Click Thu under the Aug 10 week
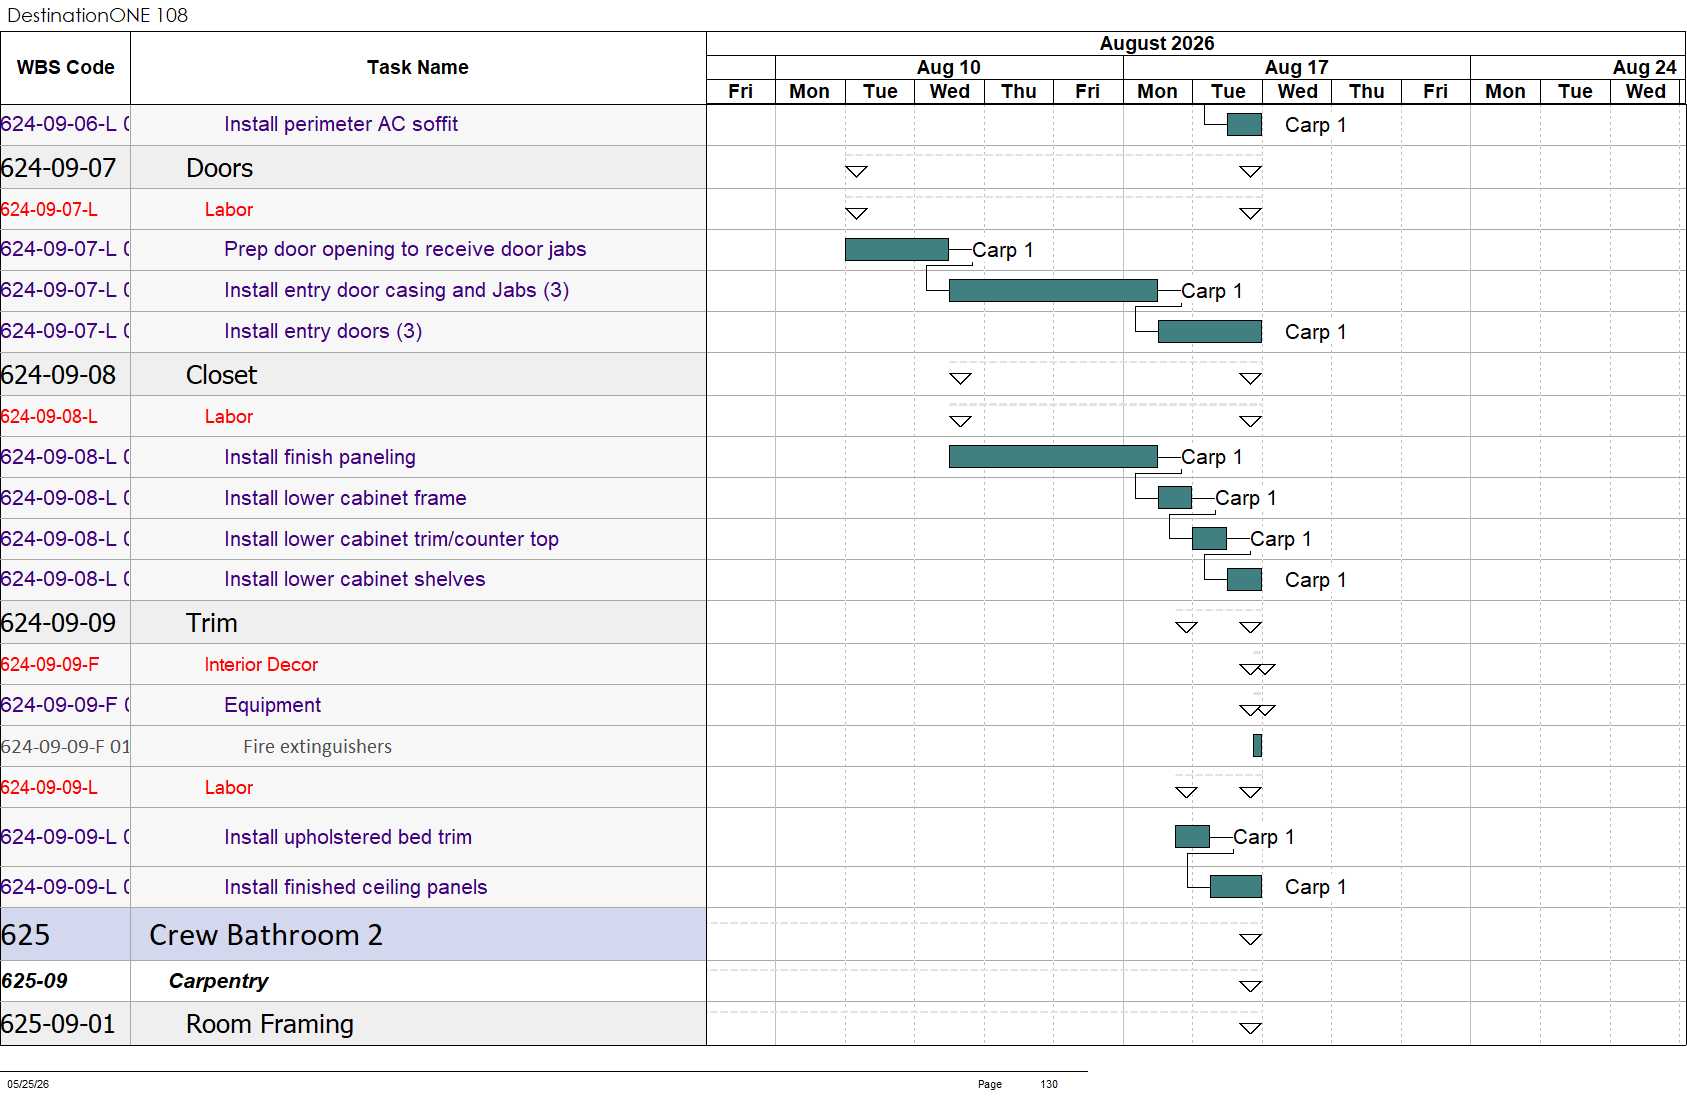 (x=1019, y=91)
